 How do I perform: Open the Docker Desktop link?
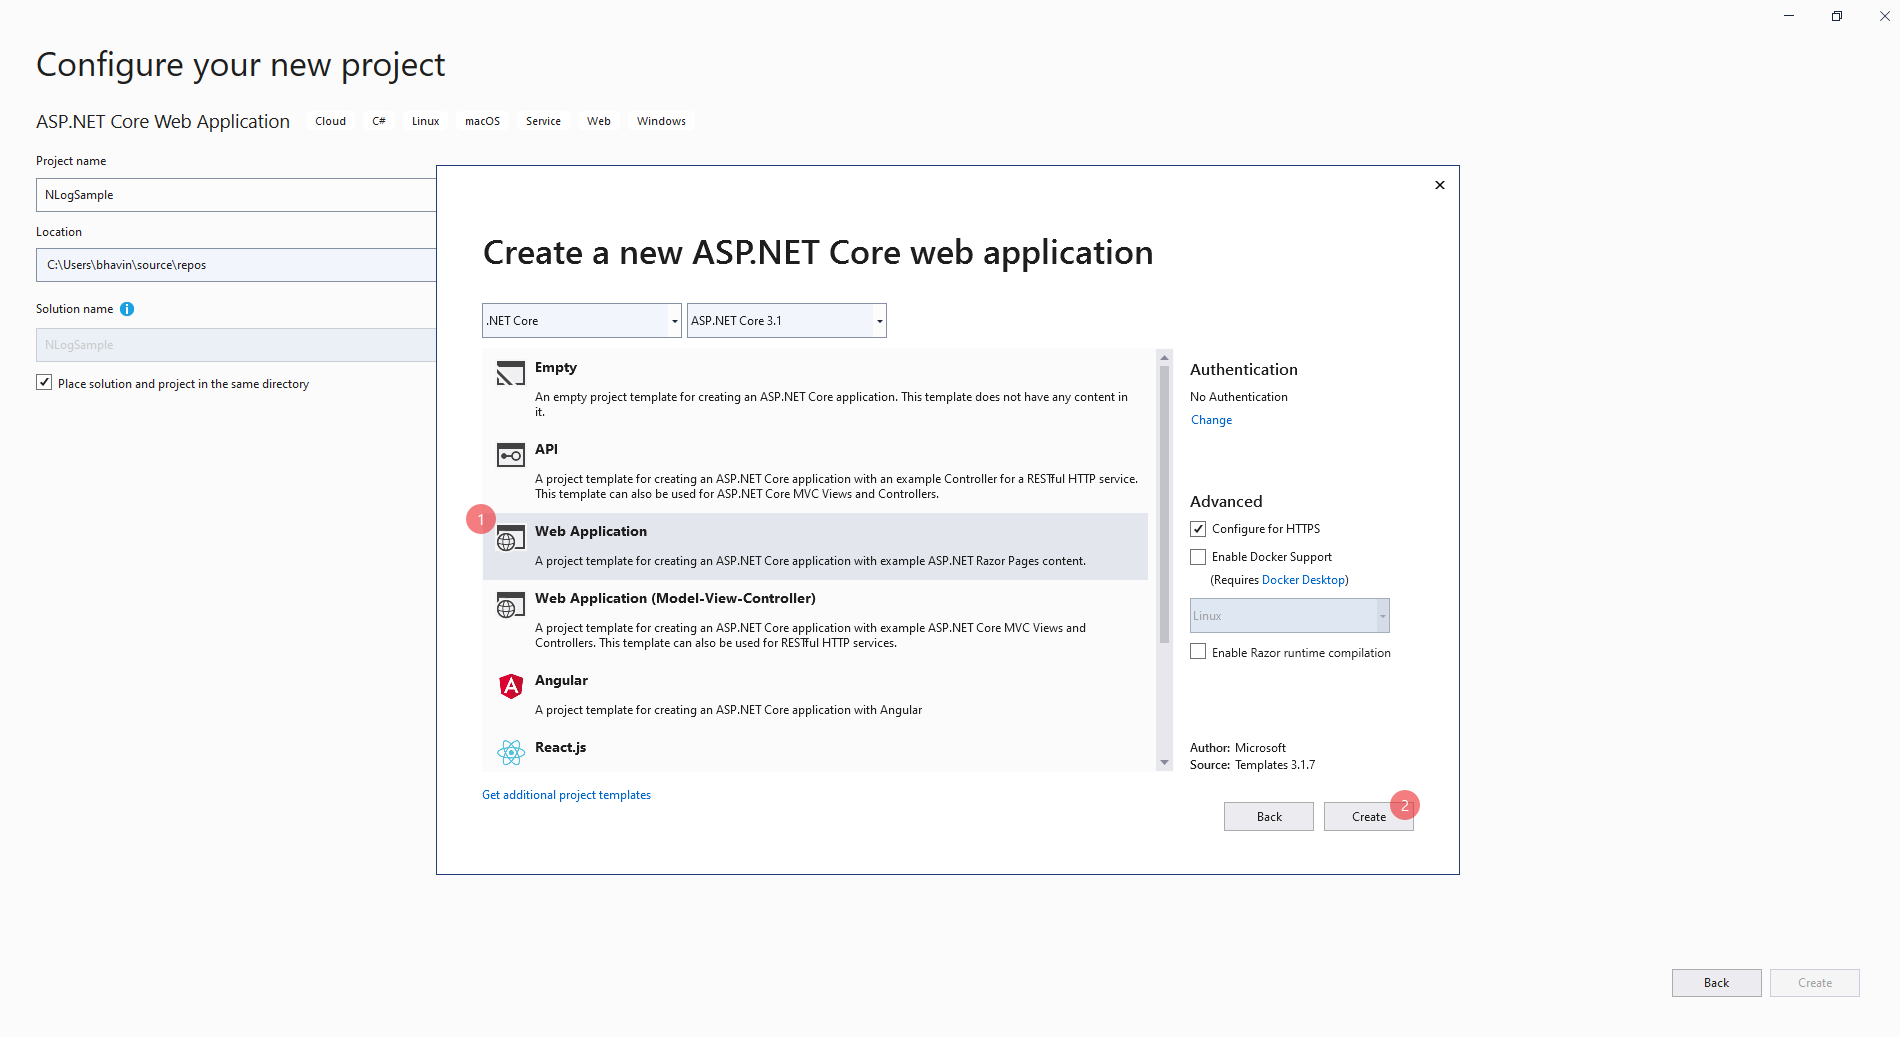pos(1303,580)
